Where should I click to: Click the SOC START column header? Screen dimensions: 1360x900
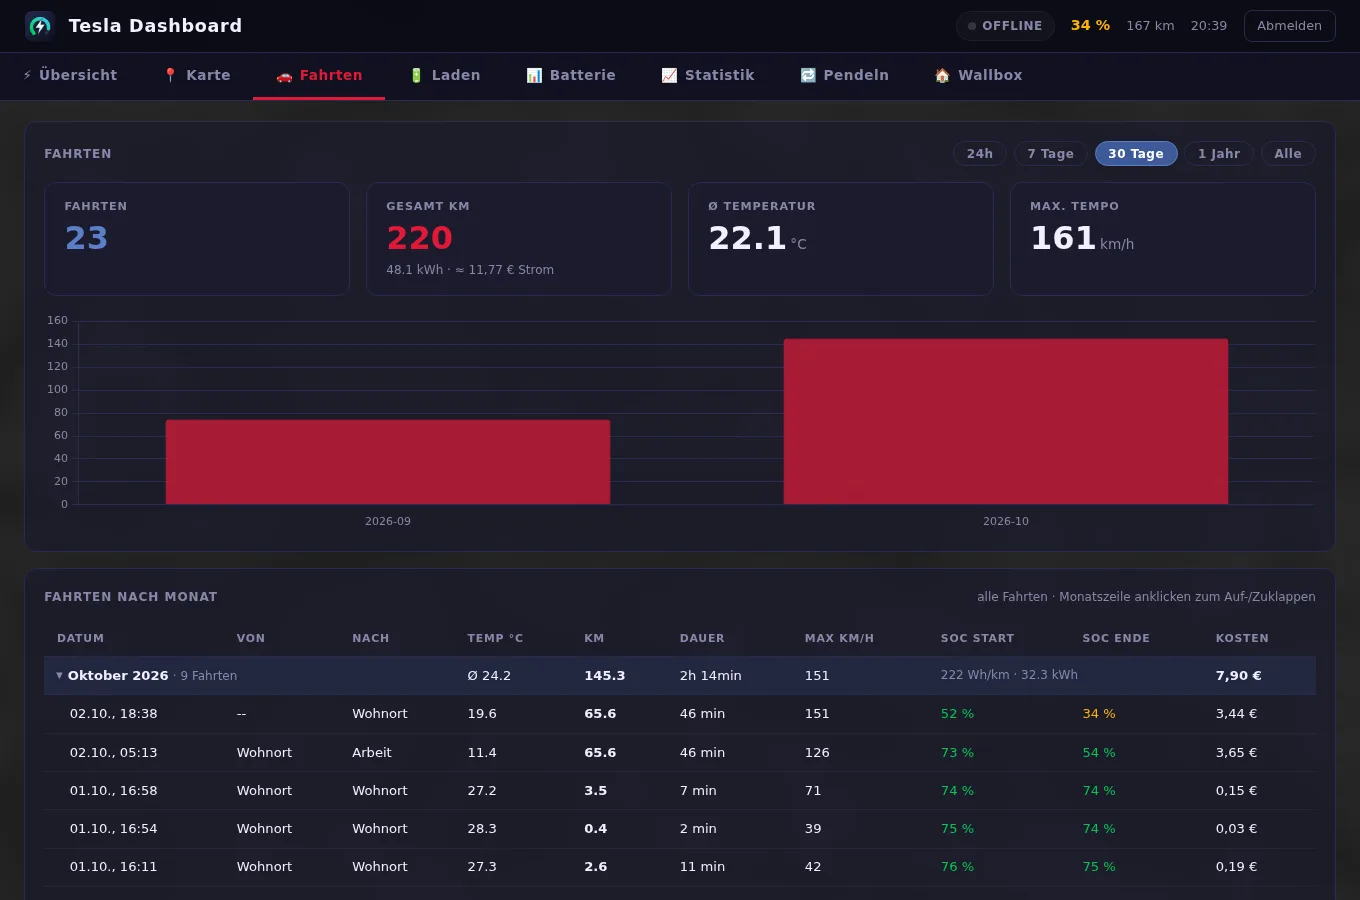pos(977,638)
